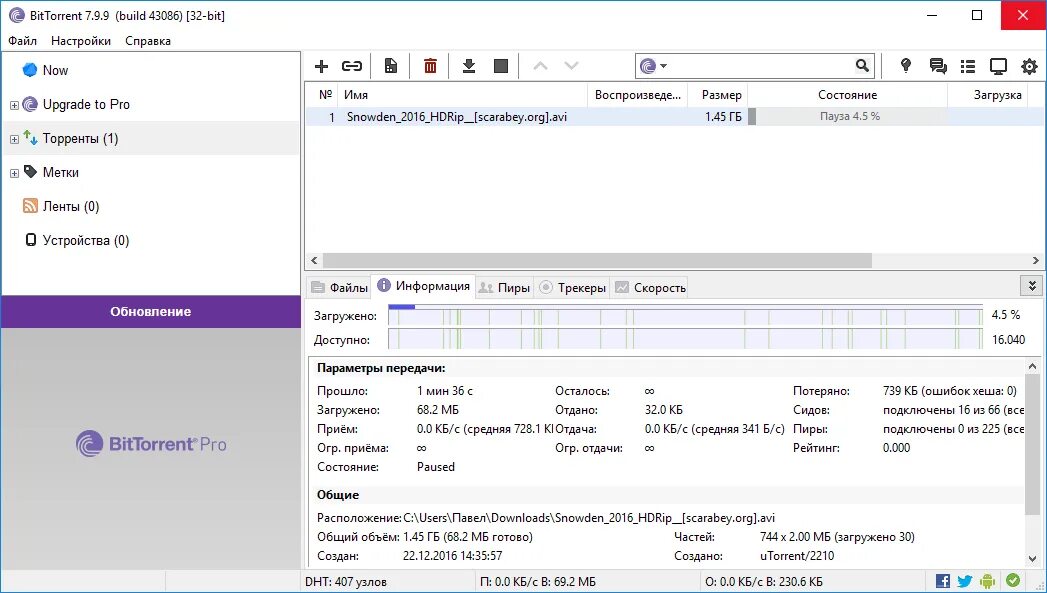Select Ленты (0) in the sidebar

pos(71,206)
